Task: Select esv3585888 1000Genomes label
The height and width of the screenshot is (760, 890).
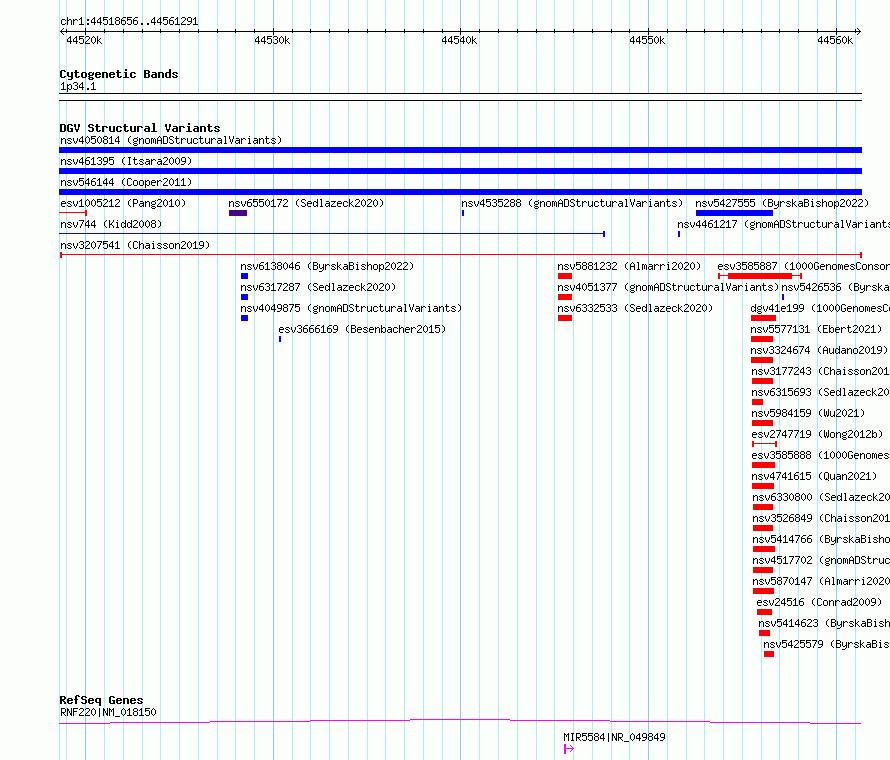Action: 820,455
